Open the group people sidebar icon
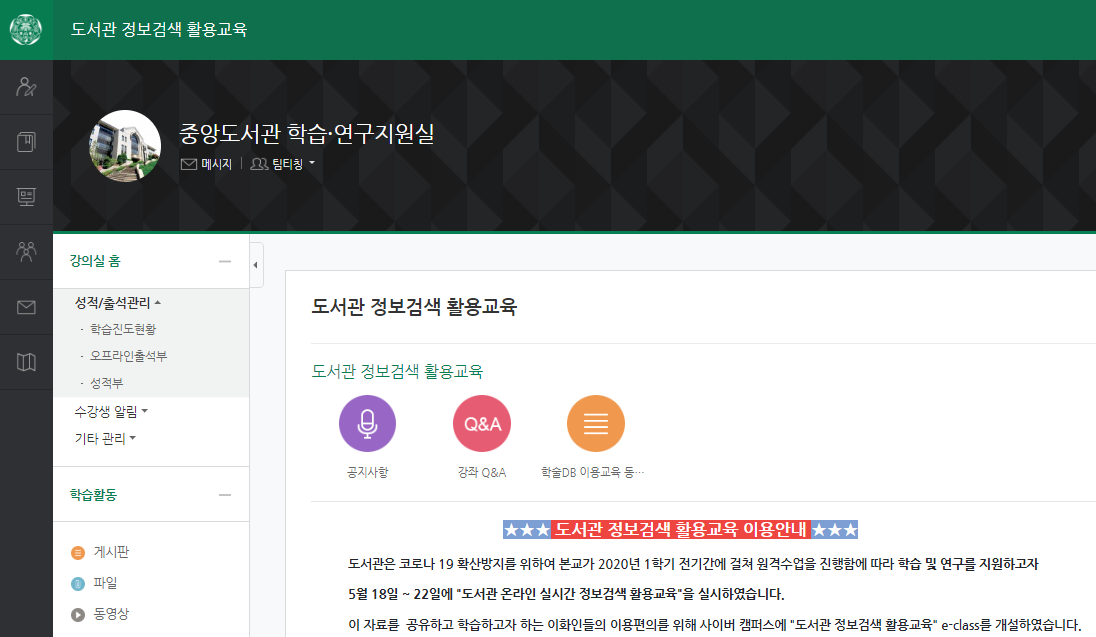This screenshot has width=1096, height=637. pos(26,252)
